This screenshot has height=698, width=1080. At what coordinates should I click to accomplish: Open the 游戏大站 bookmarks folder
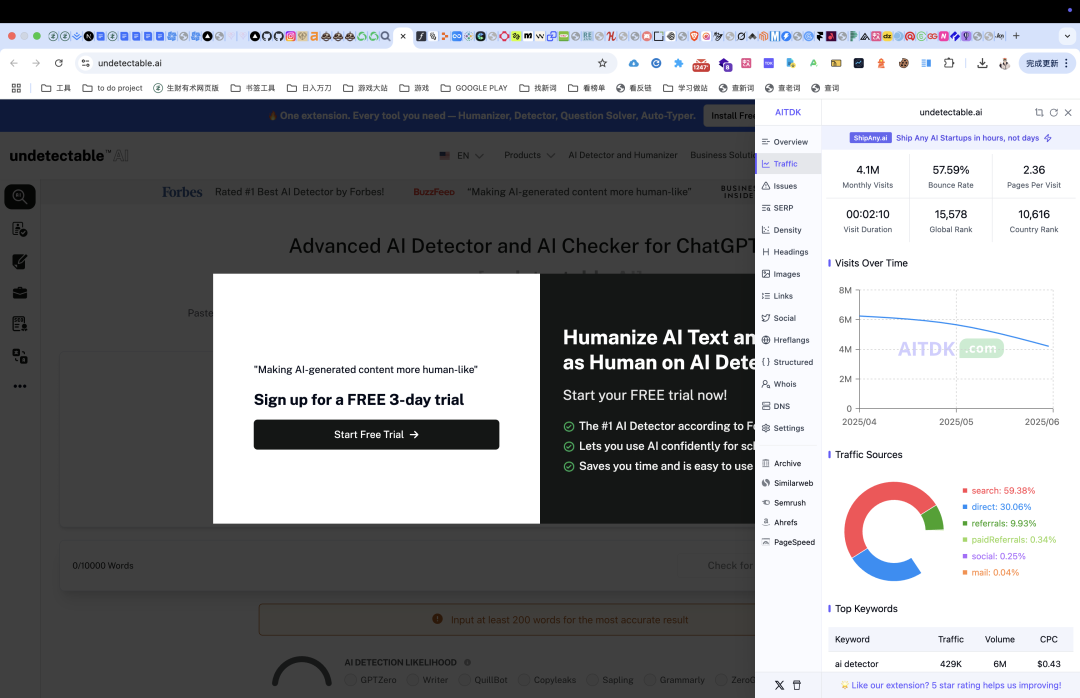pyautogui.click(x=366, y=88)
